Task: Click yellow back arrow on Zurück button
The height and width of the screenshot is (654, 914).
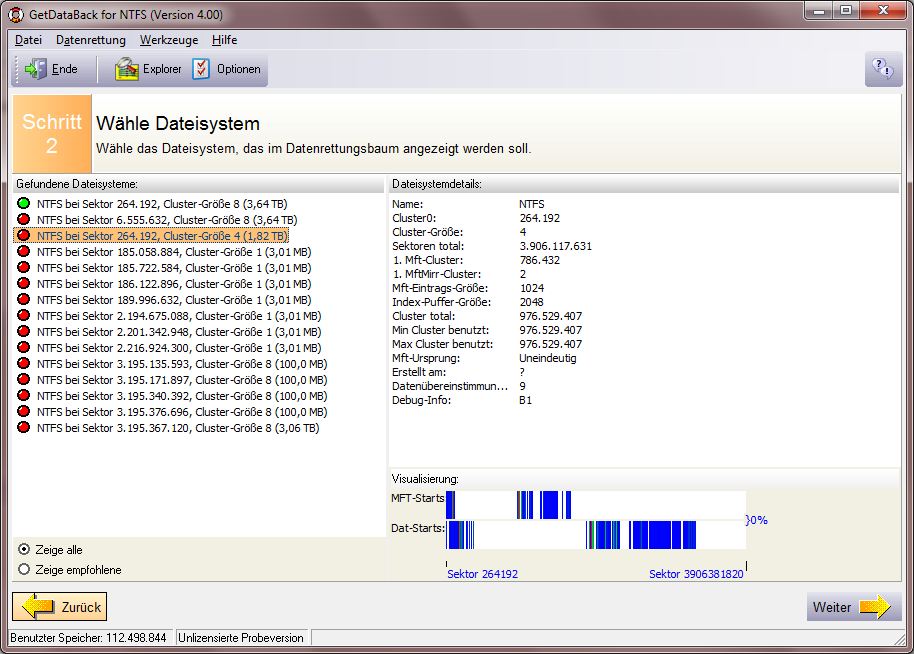Action: pyautogui.click(x=38, y=606)
